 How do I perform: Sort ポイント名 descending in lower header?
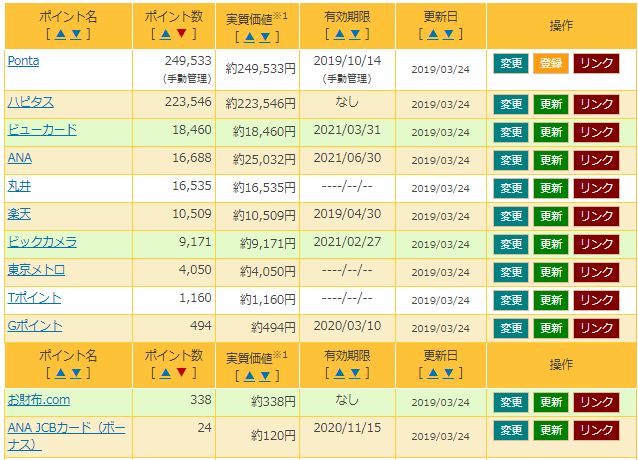click(76, 373)
